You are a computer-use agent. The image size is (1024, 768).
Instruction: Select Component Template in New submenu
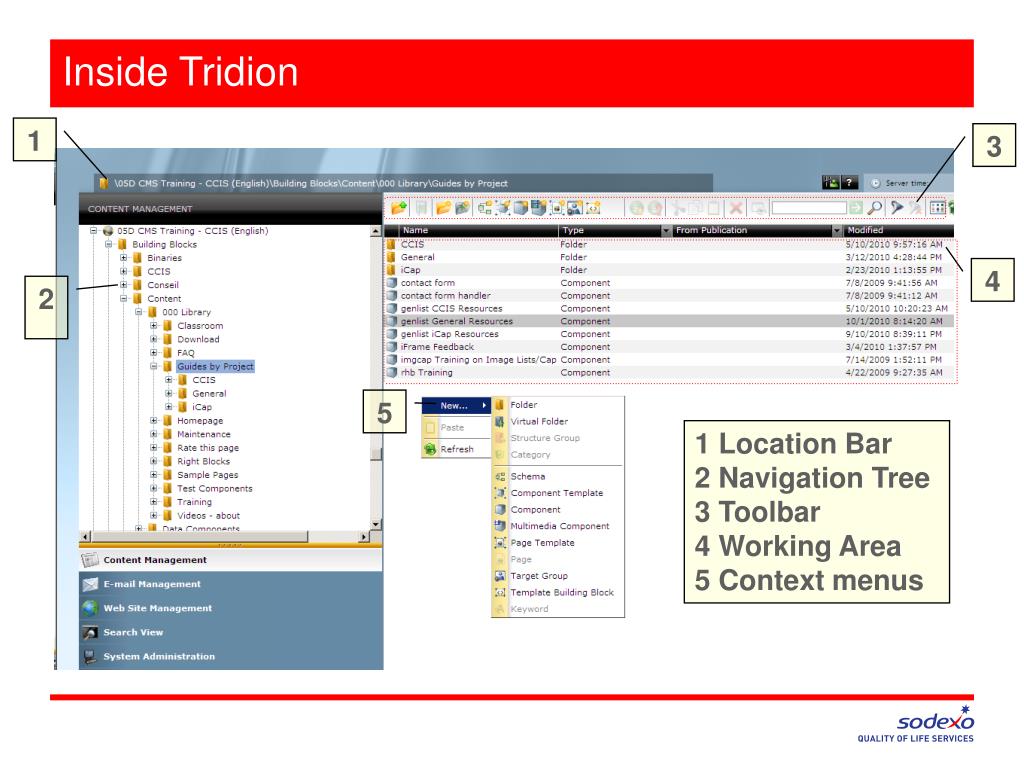556,493
